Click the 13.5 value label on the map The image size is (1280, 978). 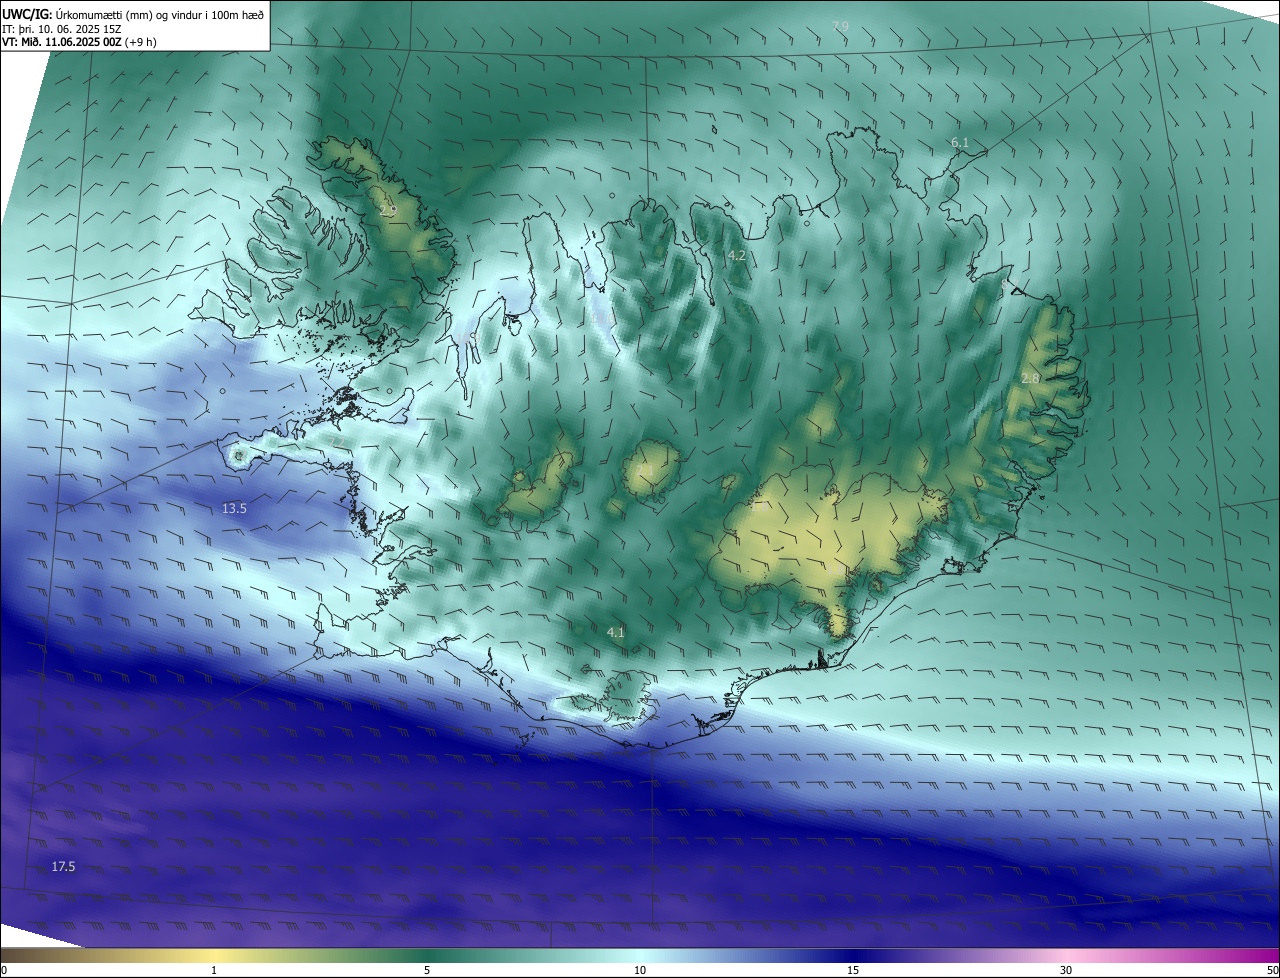(234, 509)
